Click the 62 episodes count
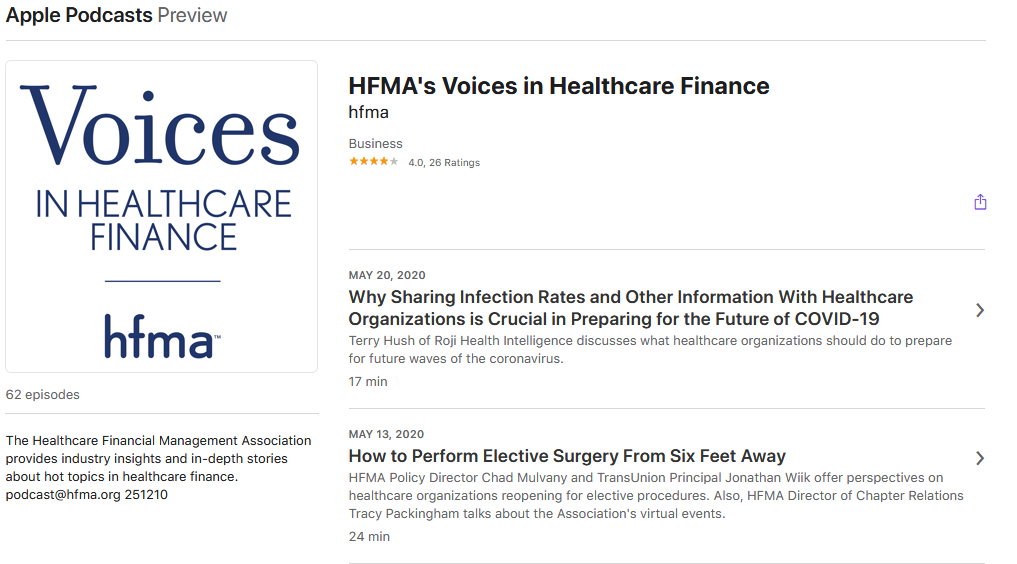The height and width of the screenshot is (564, 1017). [43, 394]
